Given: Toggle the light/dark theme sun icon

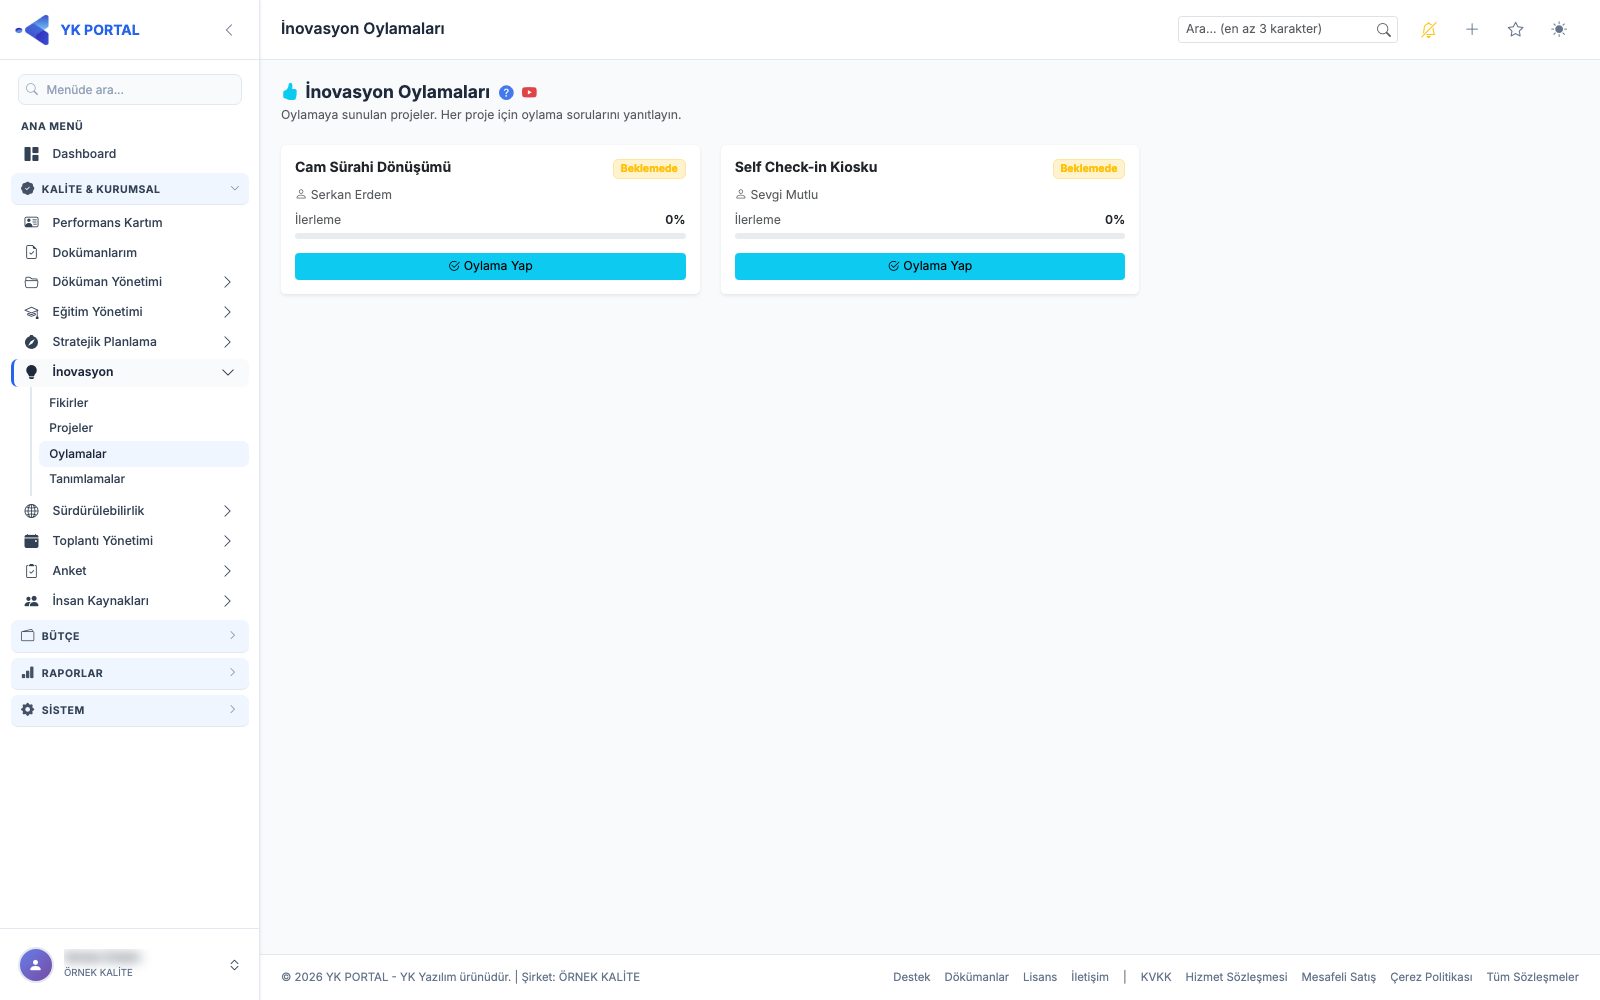Looking at the screenshot, I should tap(1559, 30).
